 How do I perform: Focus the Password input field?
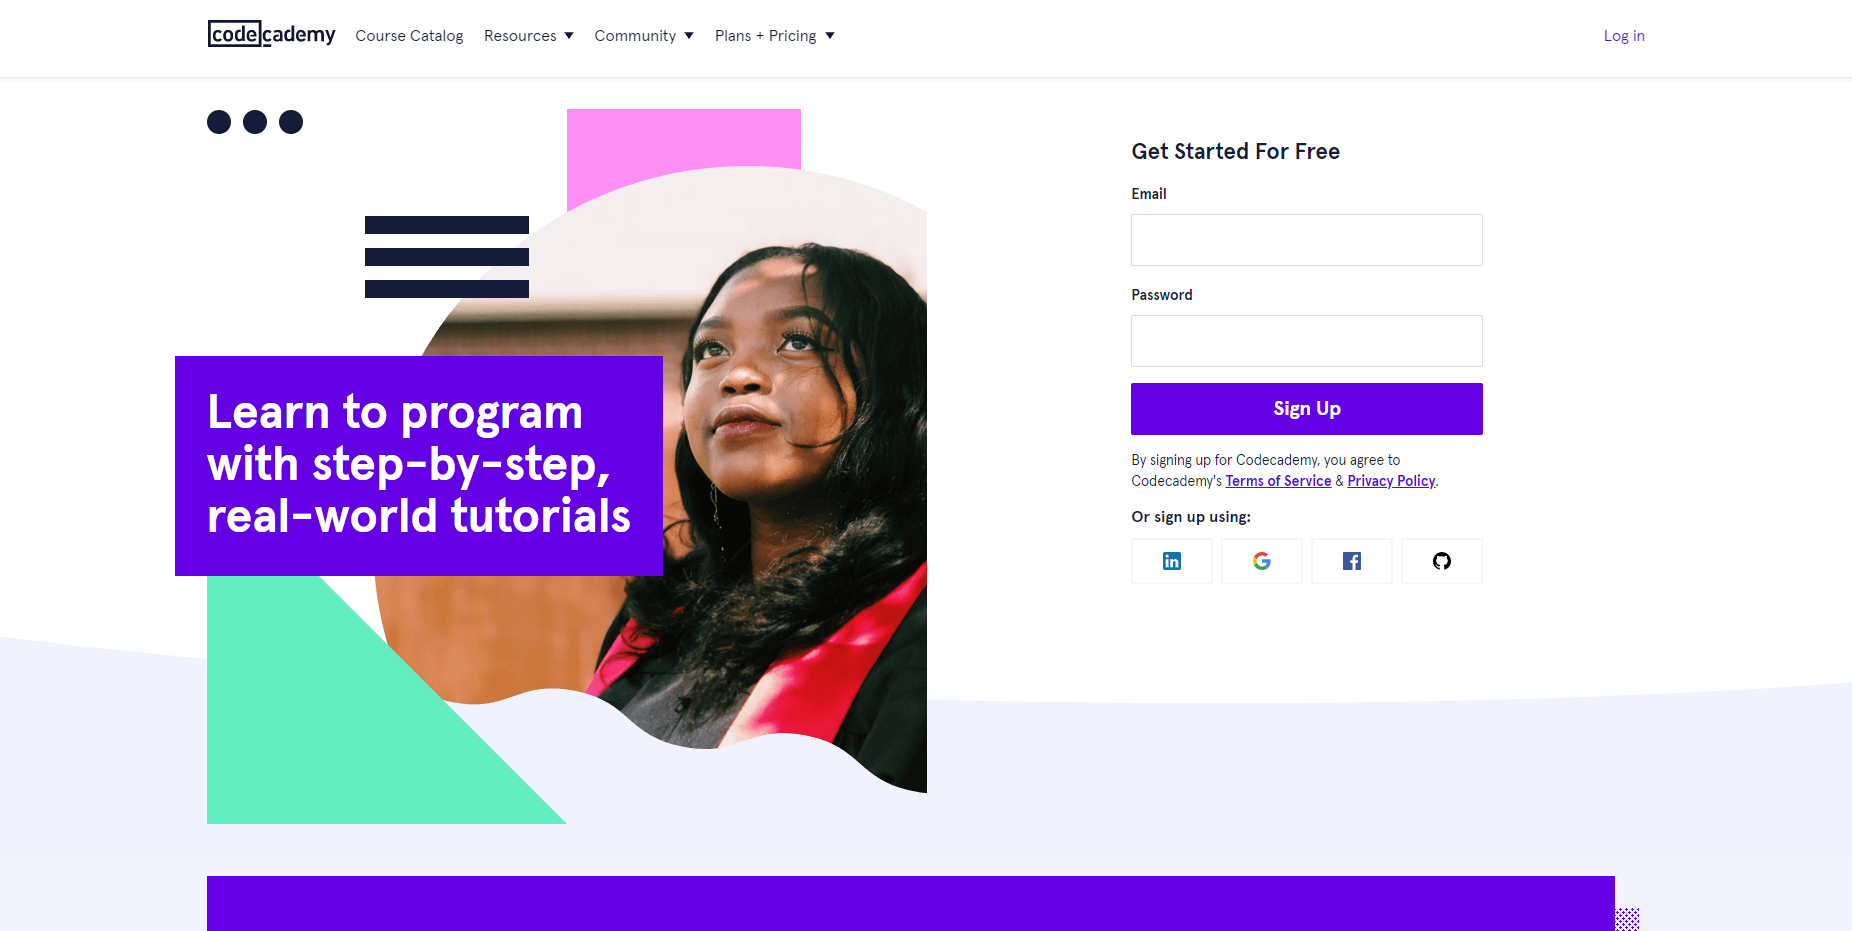click(x=1306, y=341)
